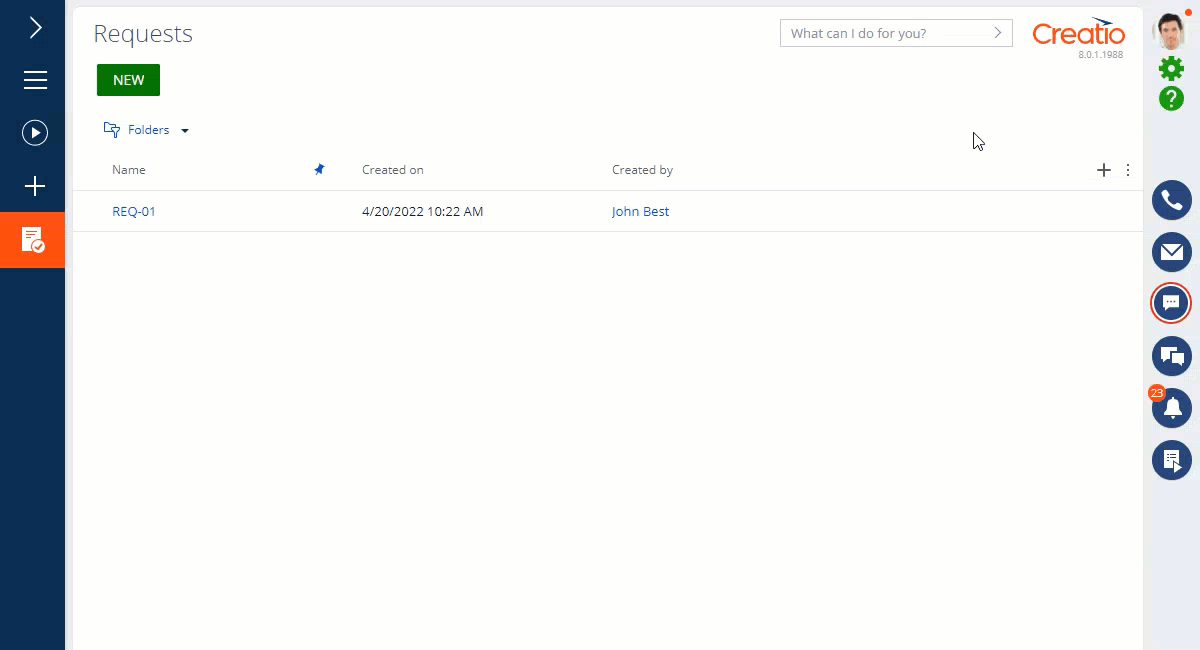The height and width of the screenshot is (650, 1200).
Task: Open the user profile avatar
Action: [x=1170, y=31]
